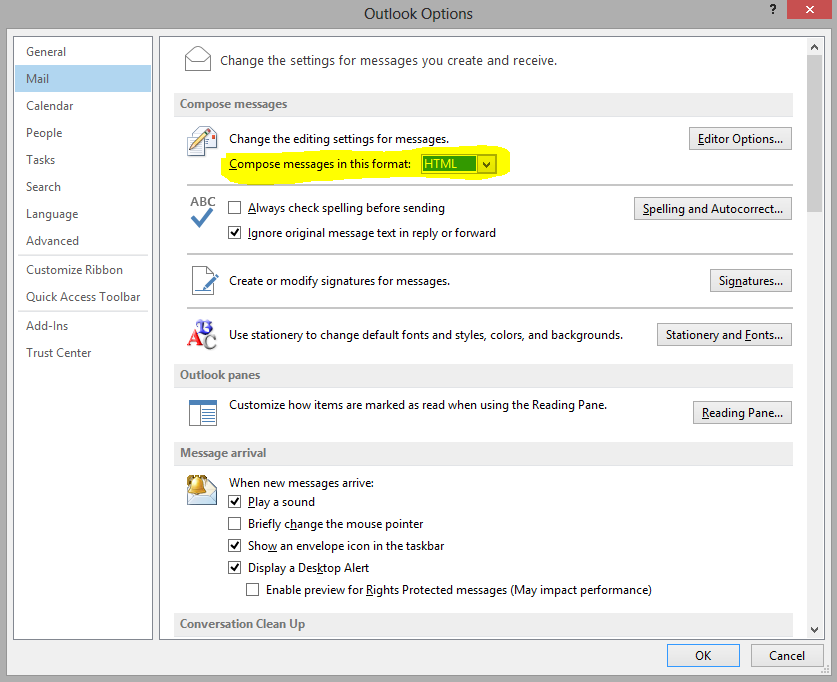Click the stationery ABC fonts icon
837x682 pixels.
(202, 335)
